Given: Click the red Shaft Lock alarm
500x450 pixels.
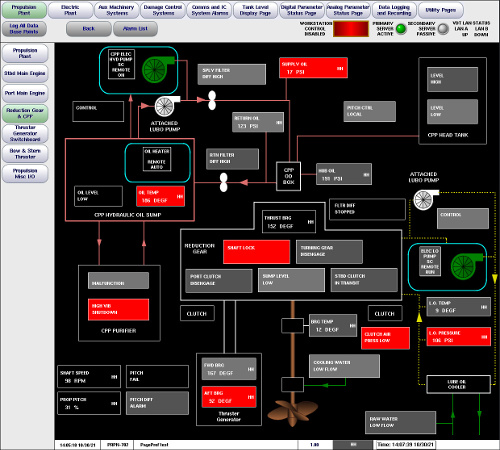Looking at the screenshot, I should click(x=256, y=252).
